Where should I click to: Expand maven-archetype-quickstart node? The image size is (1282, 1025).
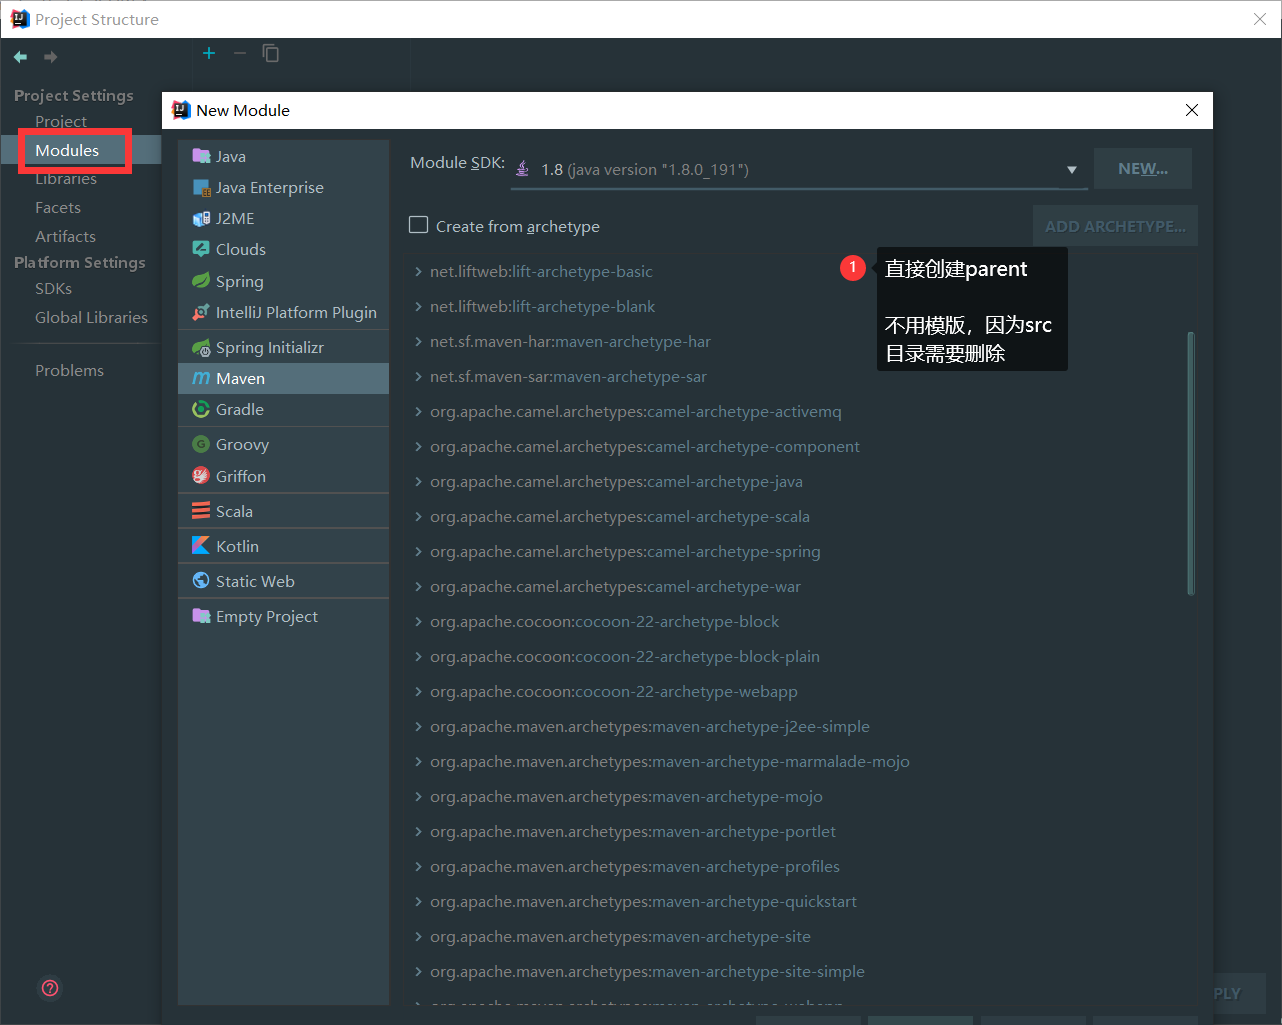click(418, 901)
